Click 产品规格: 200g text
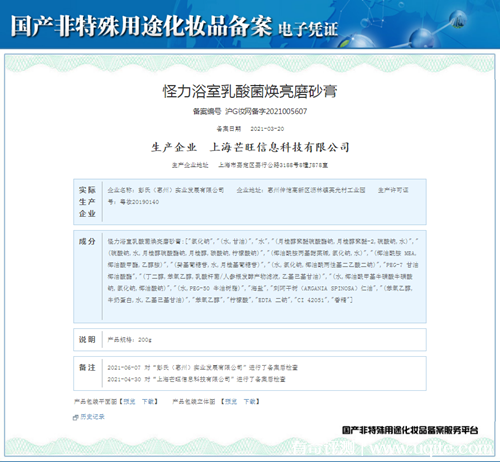 [x=129, y=340]
